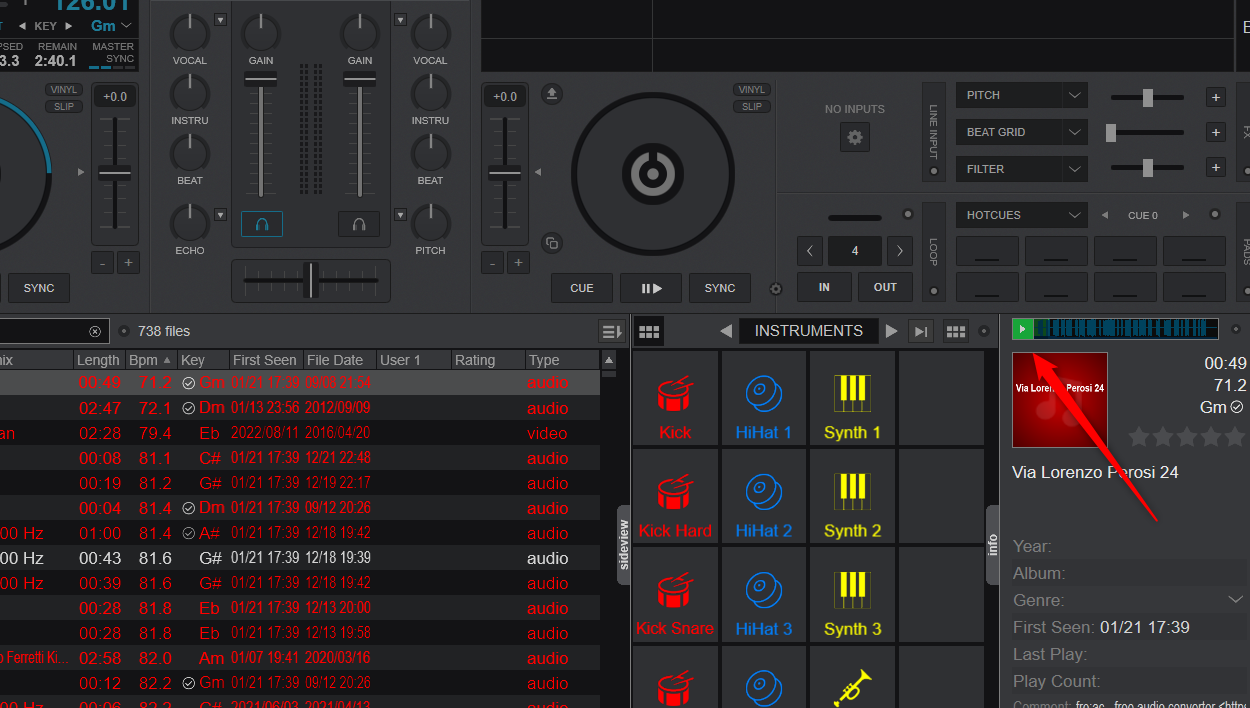Image resolution: width=1250 pixels, height=708 pixels.
Task: Switch sampler to grid view left of INSTRUMENTS
Action: [x=649, y=331]
